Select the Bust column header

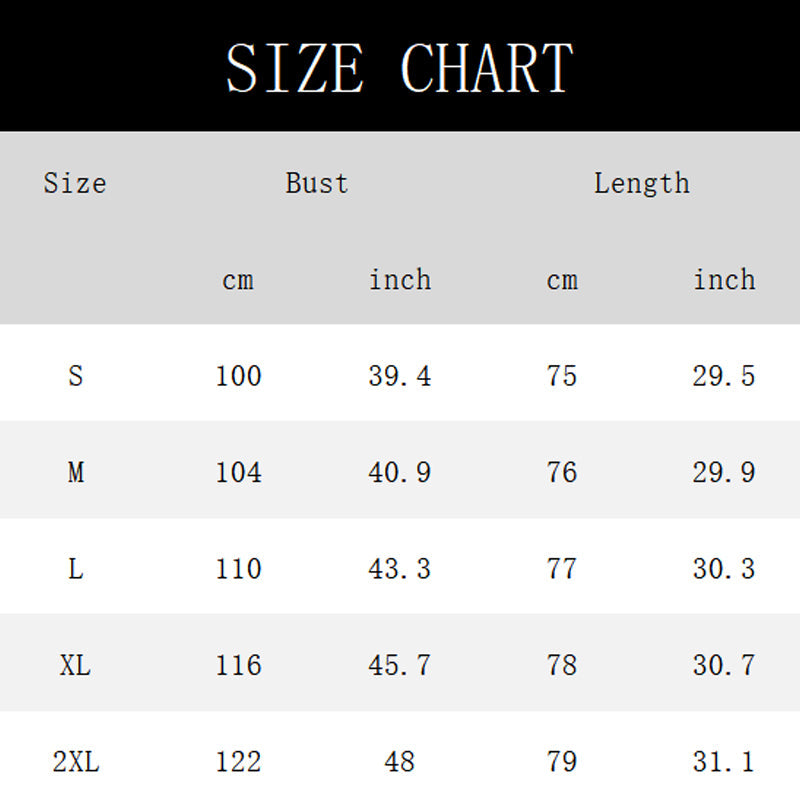tap(317, 183)
